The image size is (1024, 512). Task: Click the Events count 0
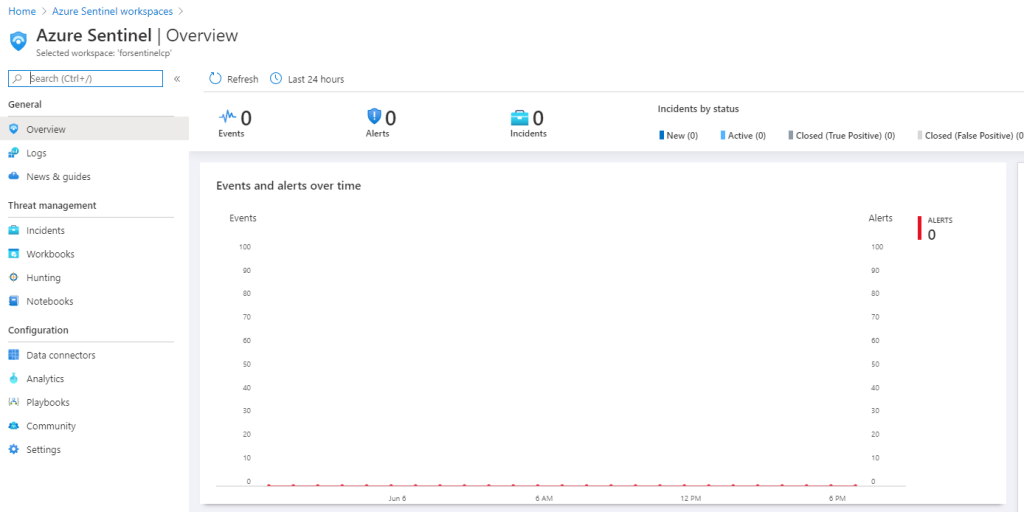[246, 118]
